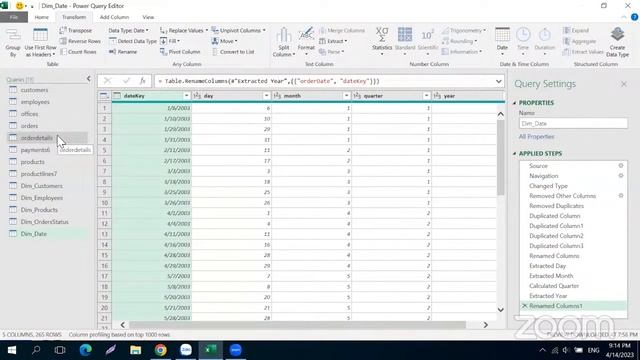Viewport: 640px width, 360px height.
Task: Click the Statistics icon
Action: click(x=382, y=41)
